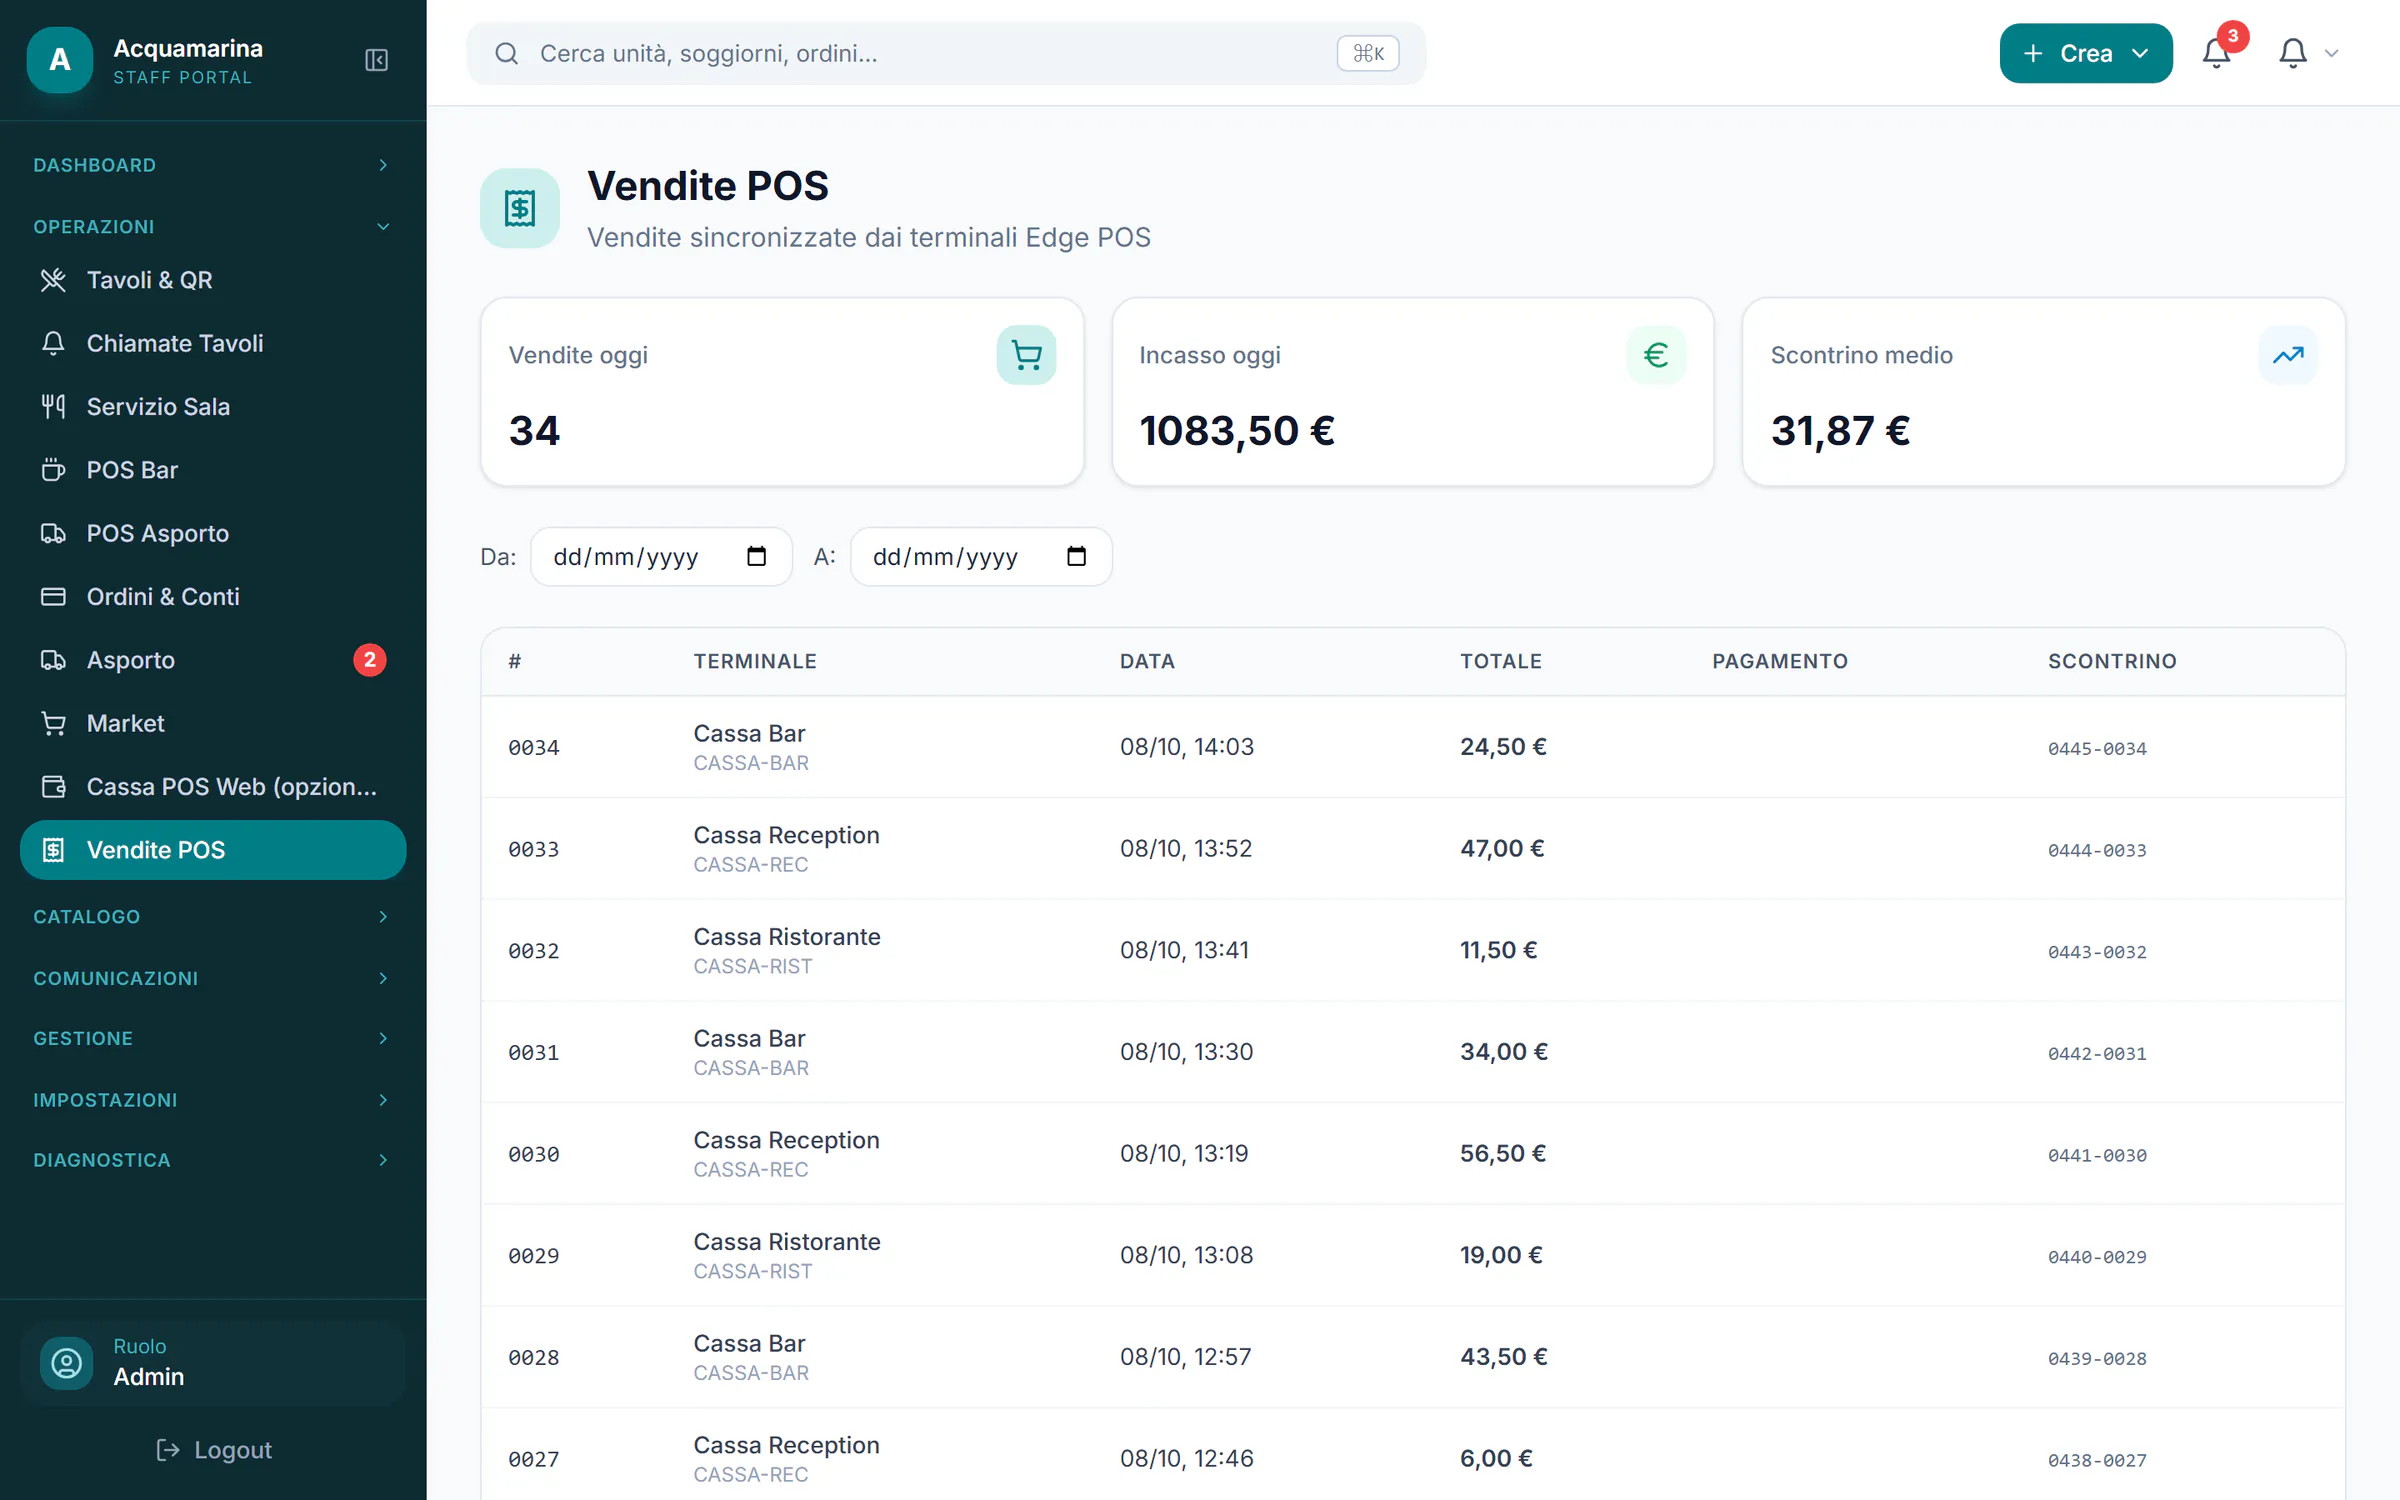Select POS Bar in sidebar
2400x1500 pixels.
click(x=212, y=470)
